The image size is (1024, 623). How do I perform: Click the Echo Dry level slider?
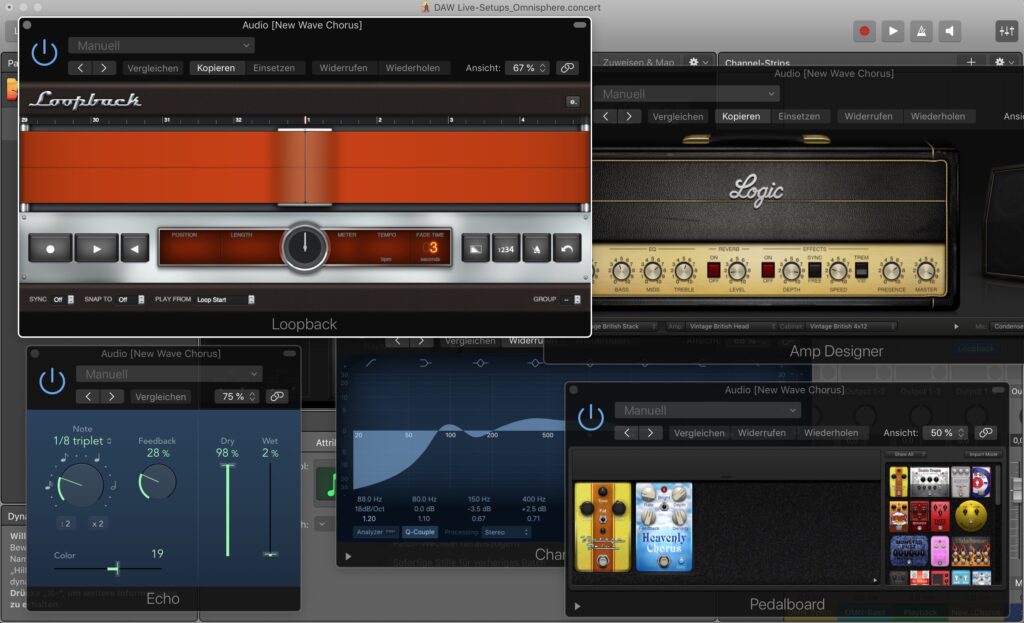coord(227,509)
